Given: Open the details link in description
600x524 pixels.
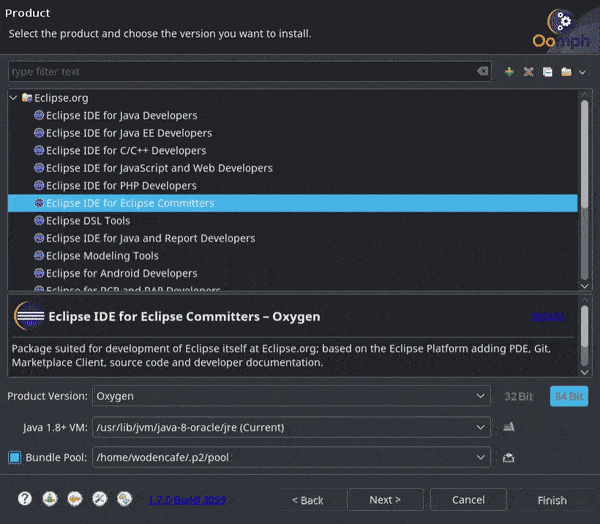Looking at the screenshot, I should (x=548, y=316).
